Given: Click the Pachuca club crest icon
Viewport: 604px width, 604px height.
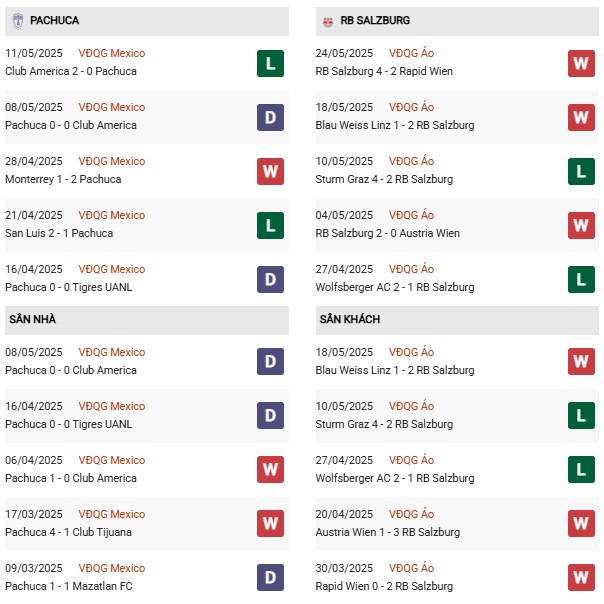Looking at the screenshot, I should coord(18,20).
